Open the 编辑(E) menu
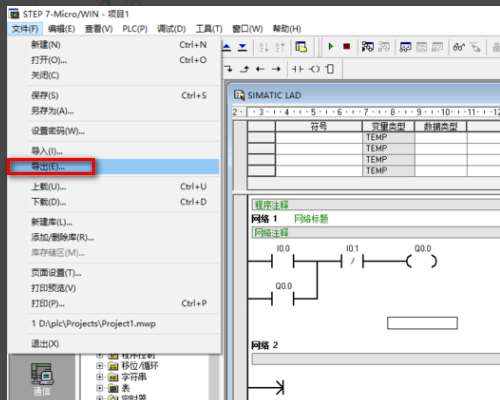Viewport: 500px width, 400px height. tap(61, 29)
